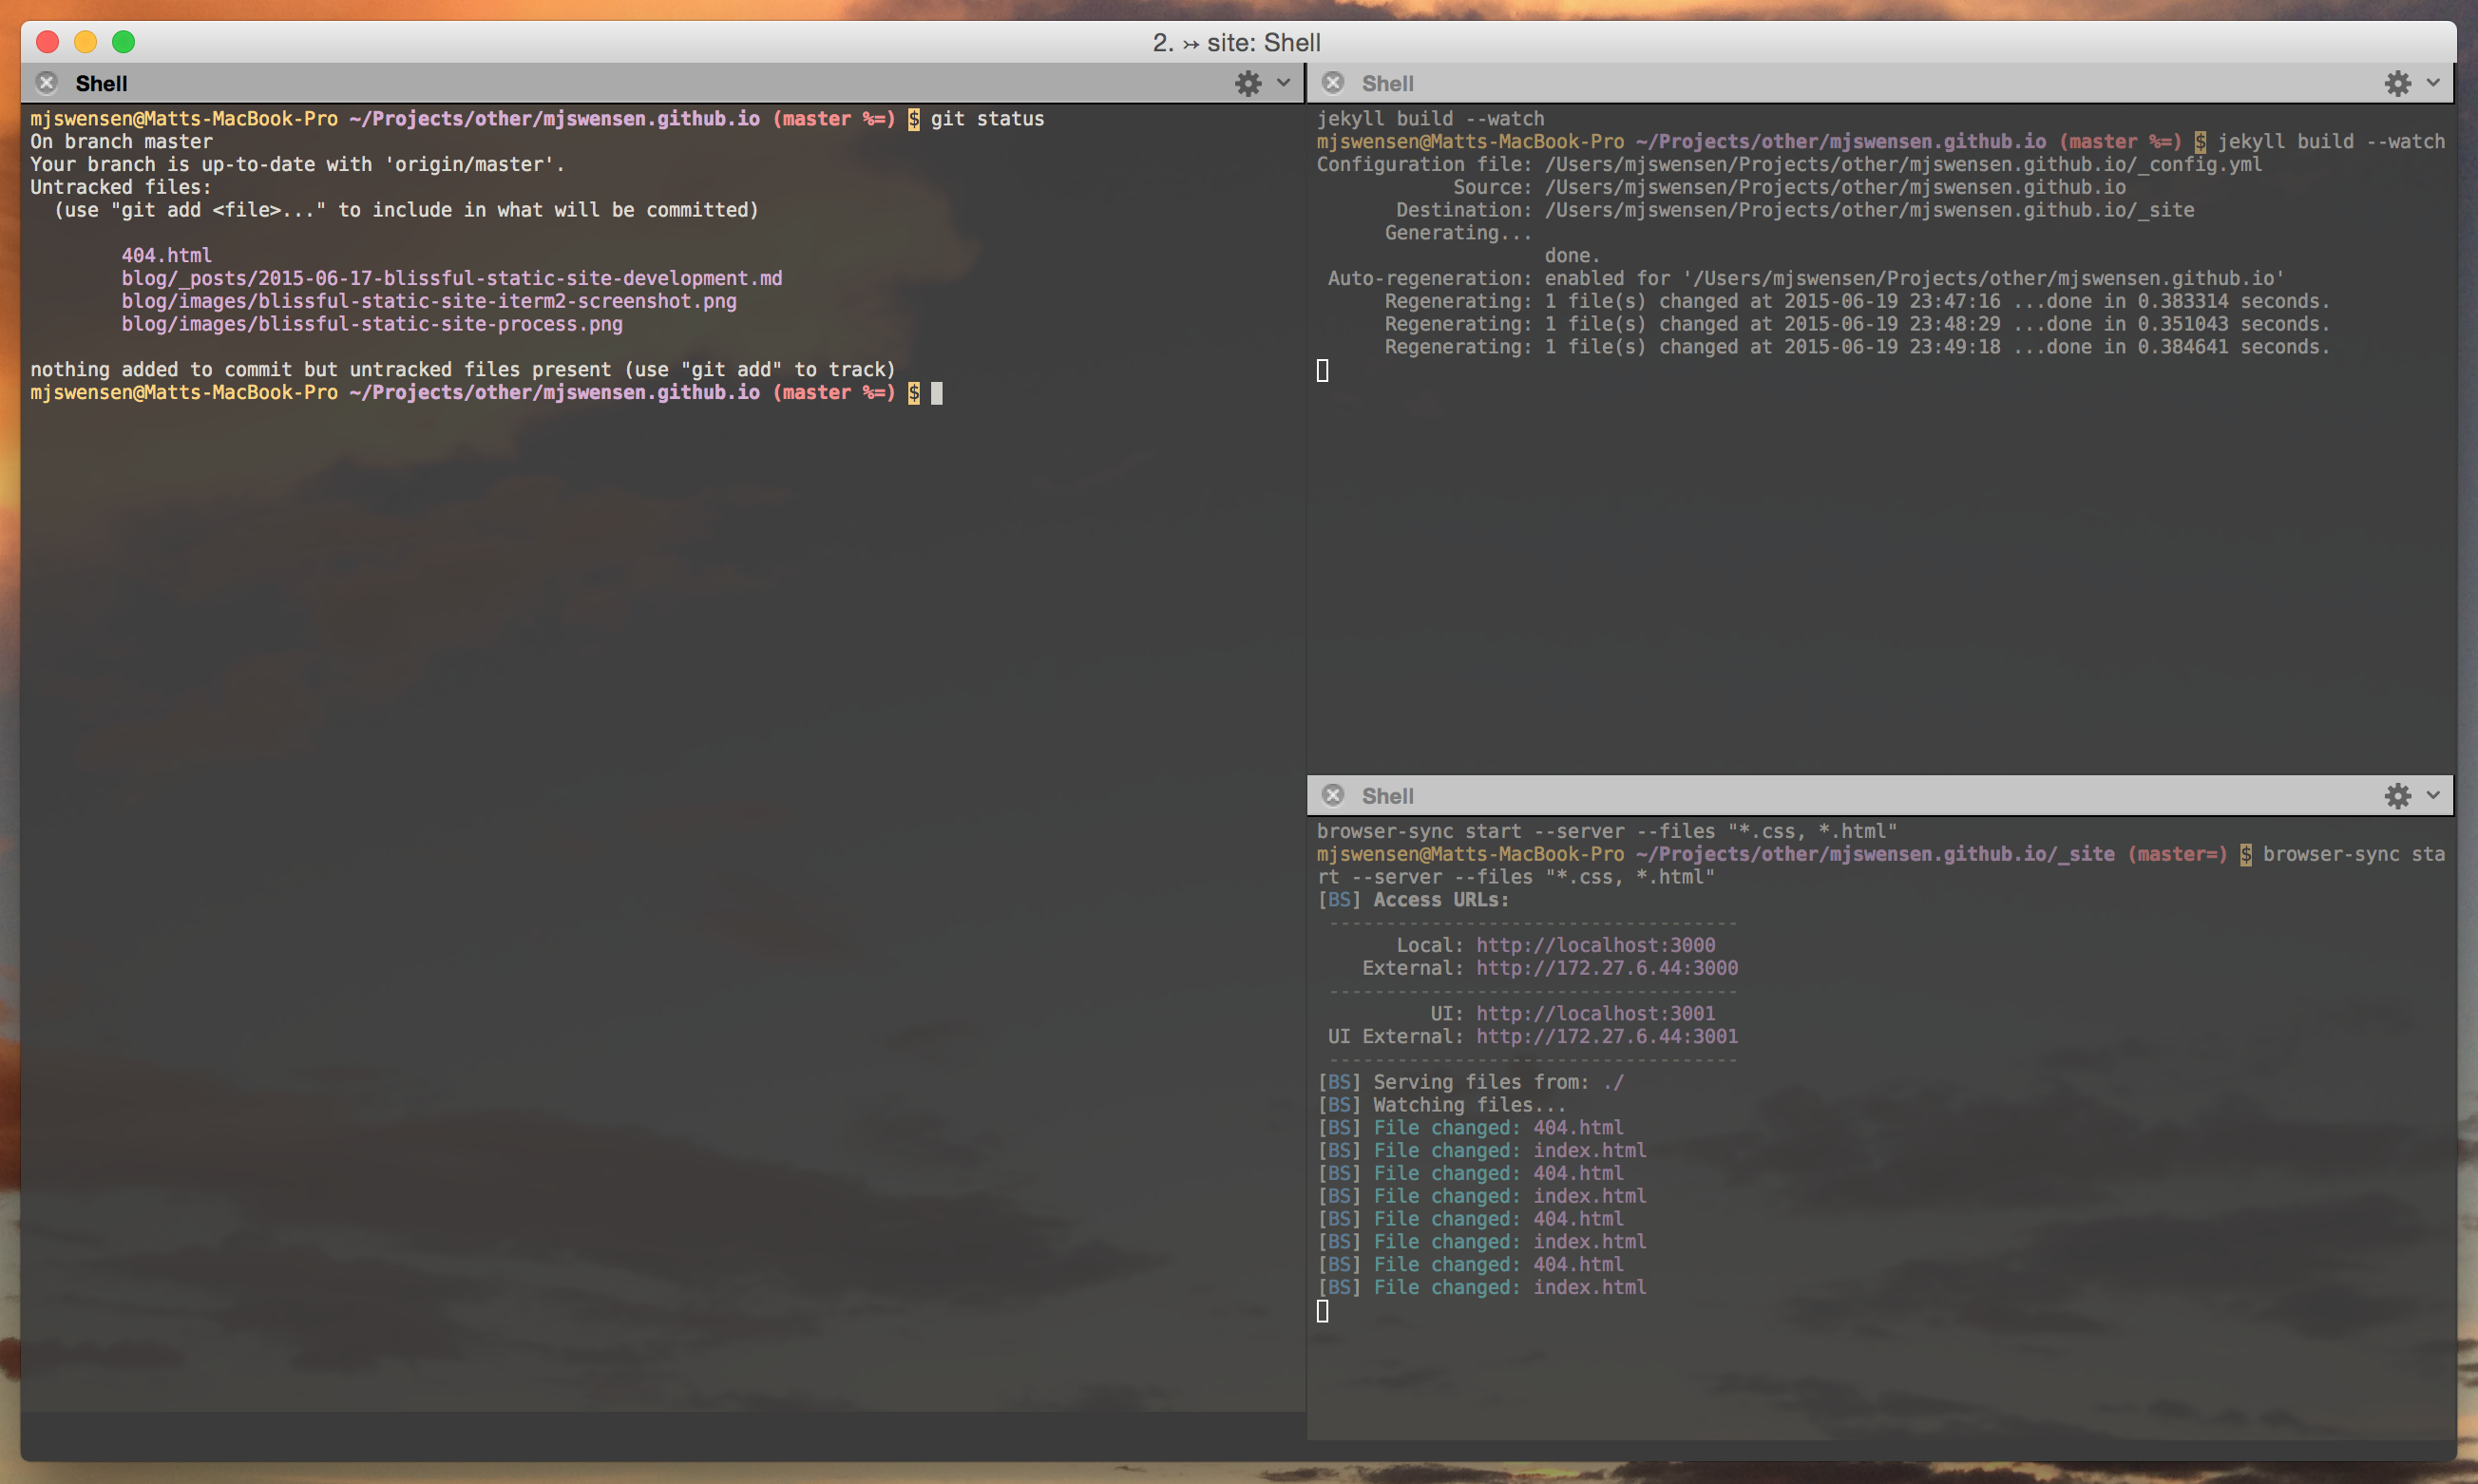2478x1484 pixels.
Task: Open the gear settings icon on left Shell pane
Action: (x=1248, y=83)
